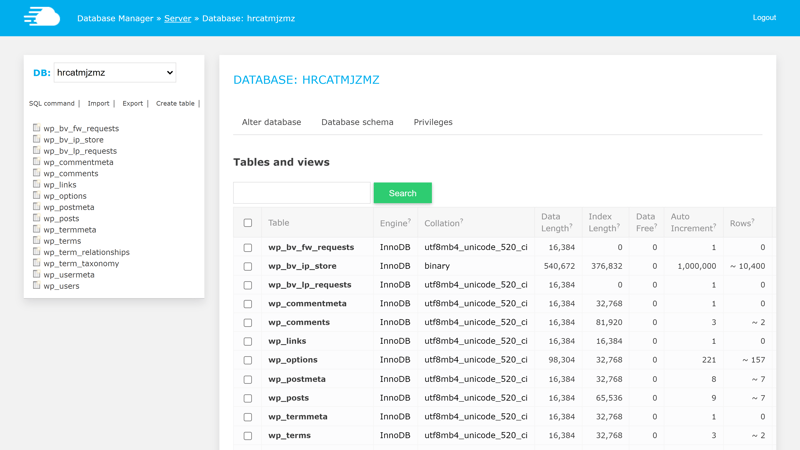This screenshot has height=450, width=800.
Task: Click the cloud logo icon in header
Action: tap(42, 17)
